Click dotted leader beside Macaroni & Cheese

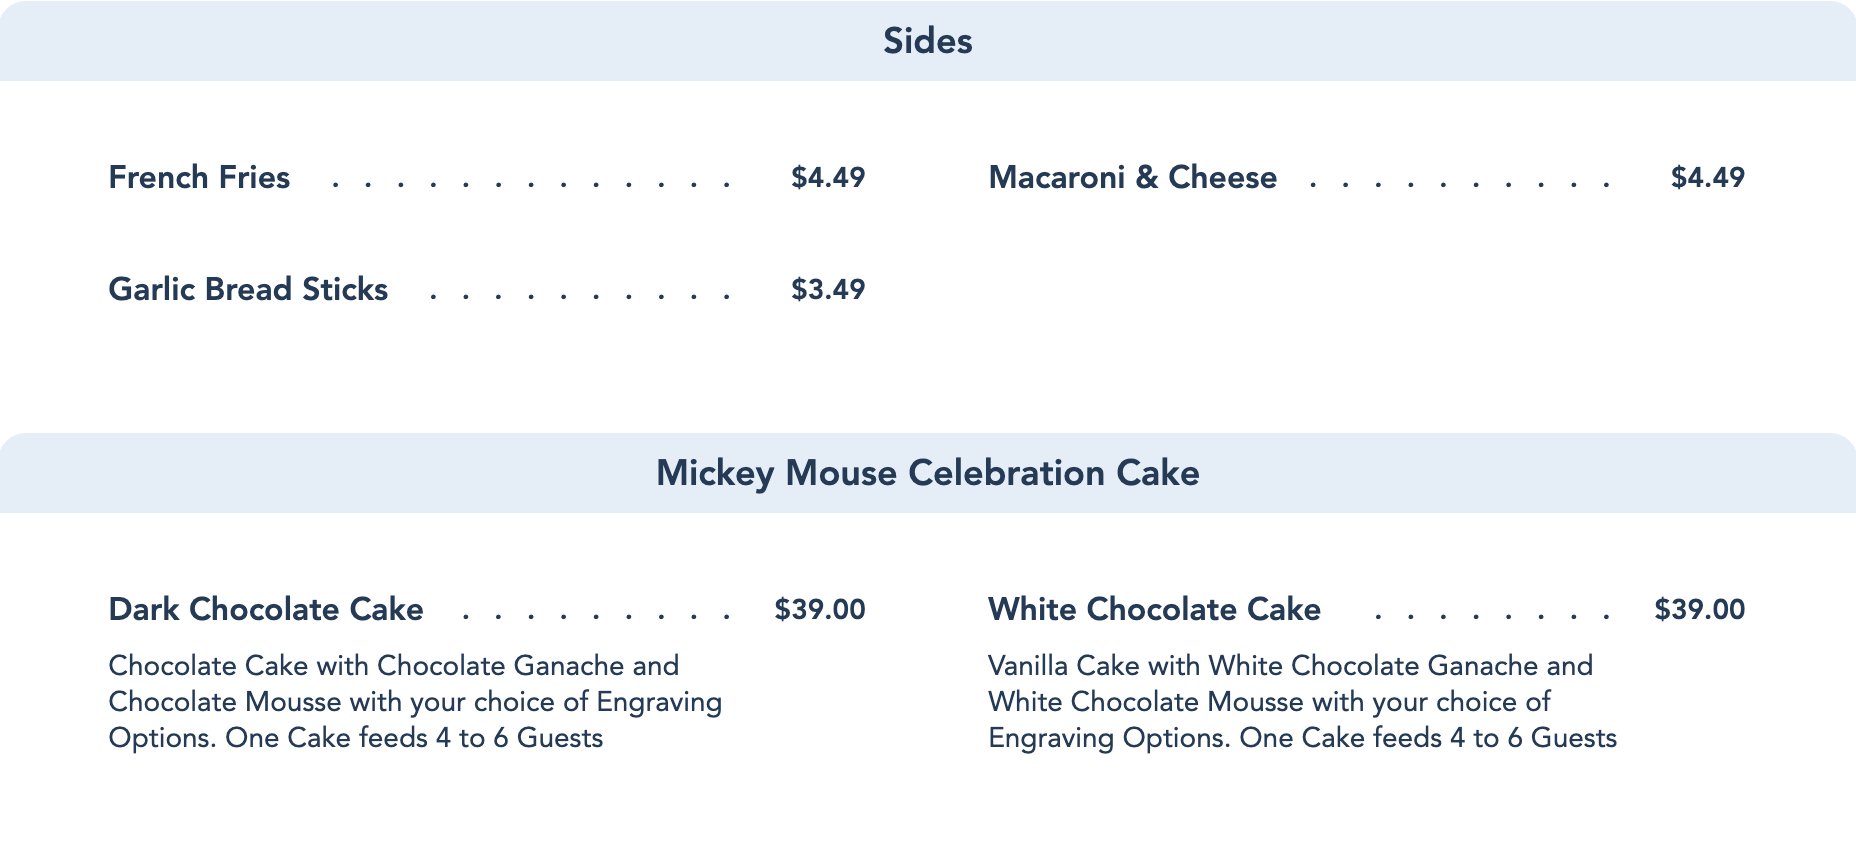pyautogui.click(x=1459, y=183)
